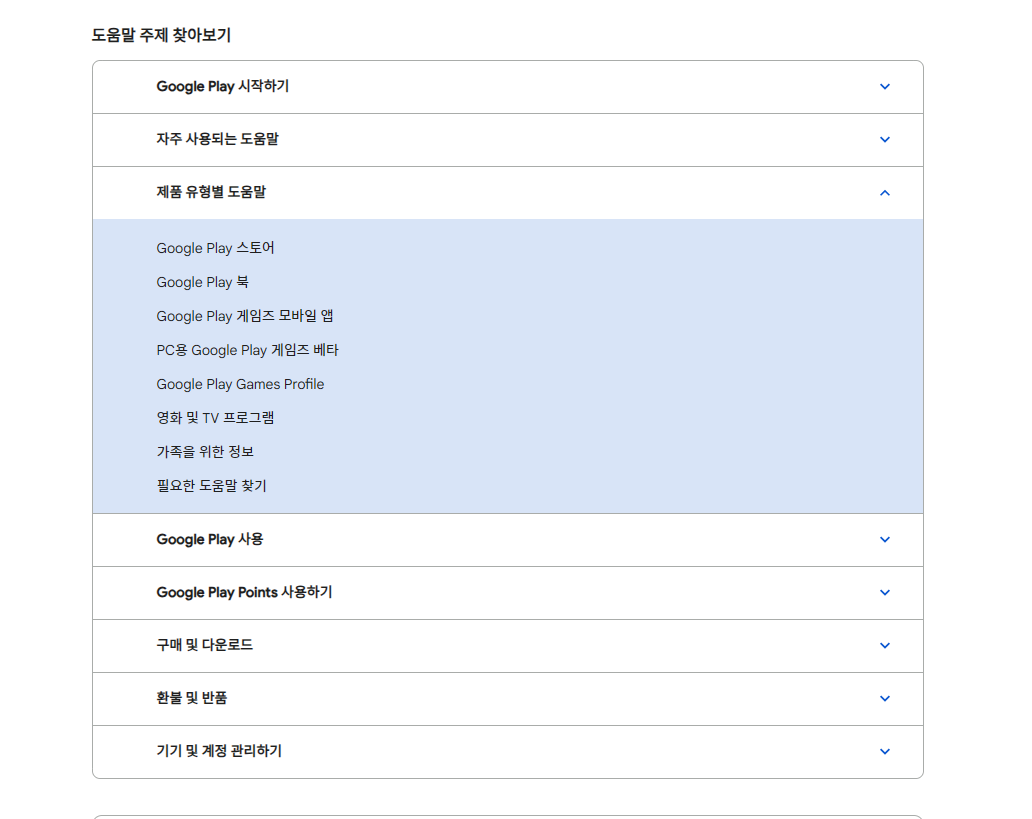Click the 환불 및 반품 heading text
1032x819 pixels.
pos(192,698)
